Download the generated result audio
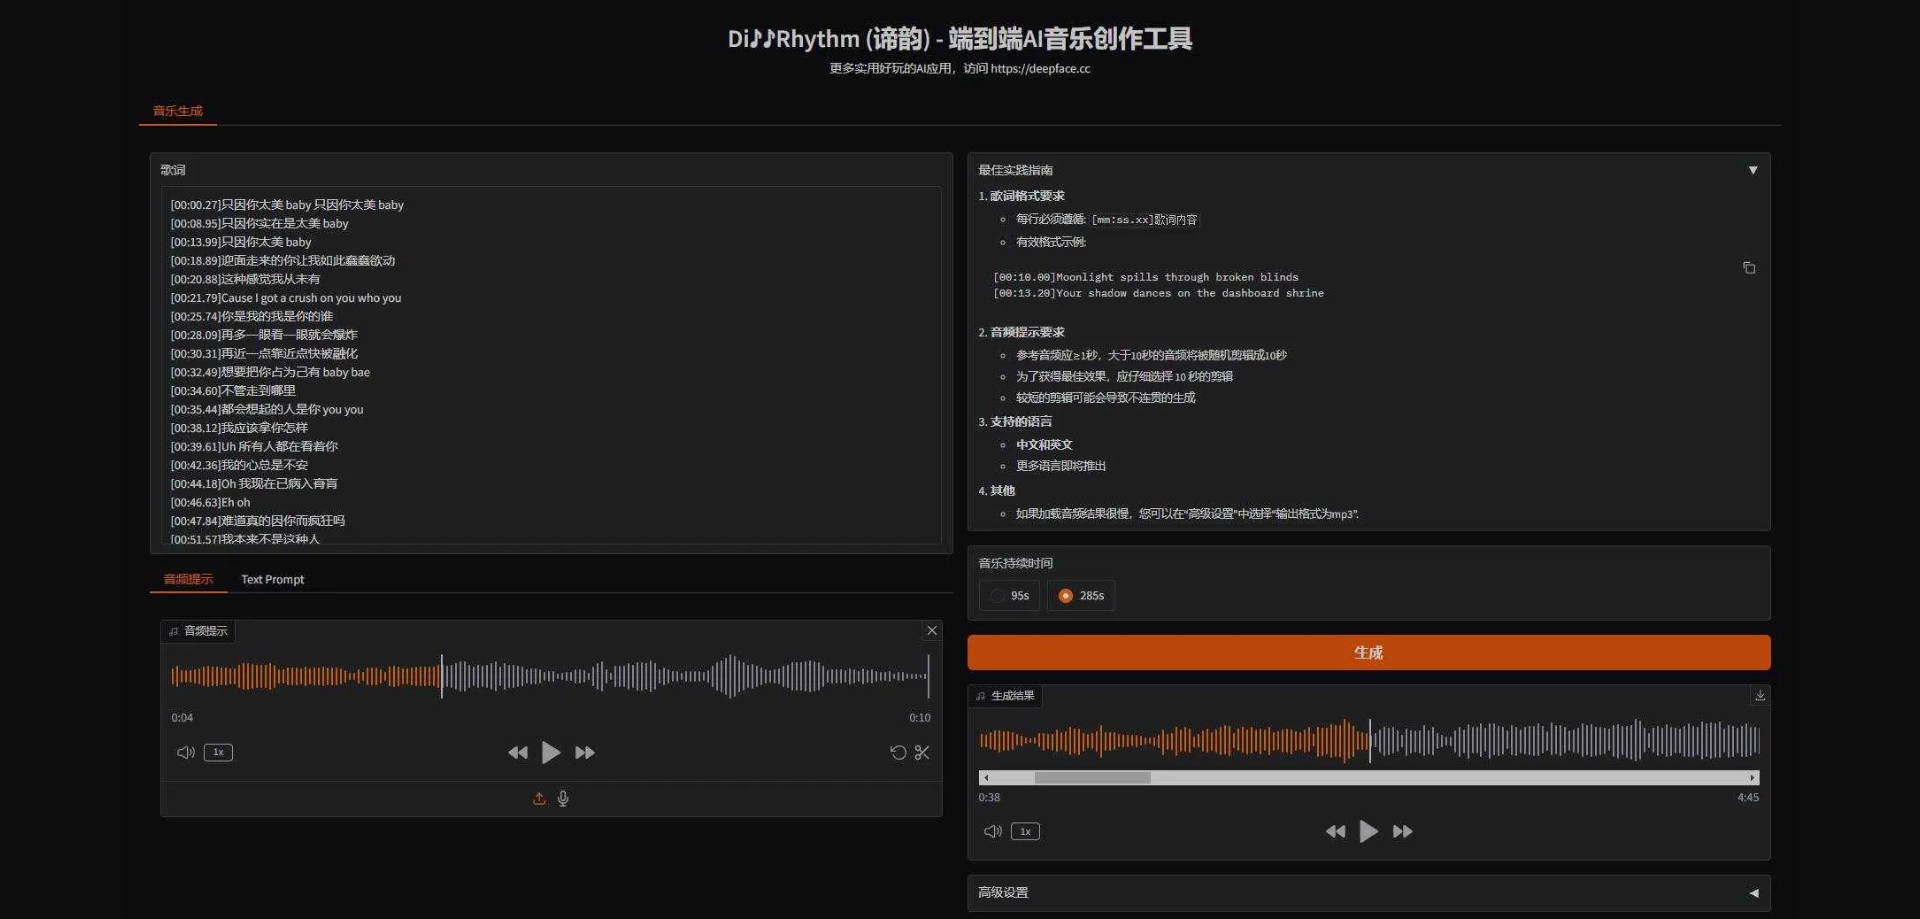This screenshot has width=1920, height=919. click(x=1759, y=695)
